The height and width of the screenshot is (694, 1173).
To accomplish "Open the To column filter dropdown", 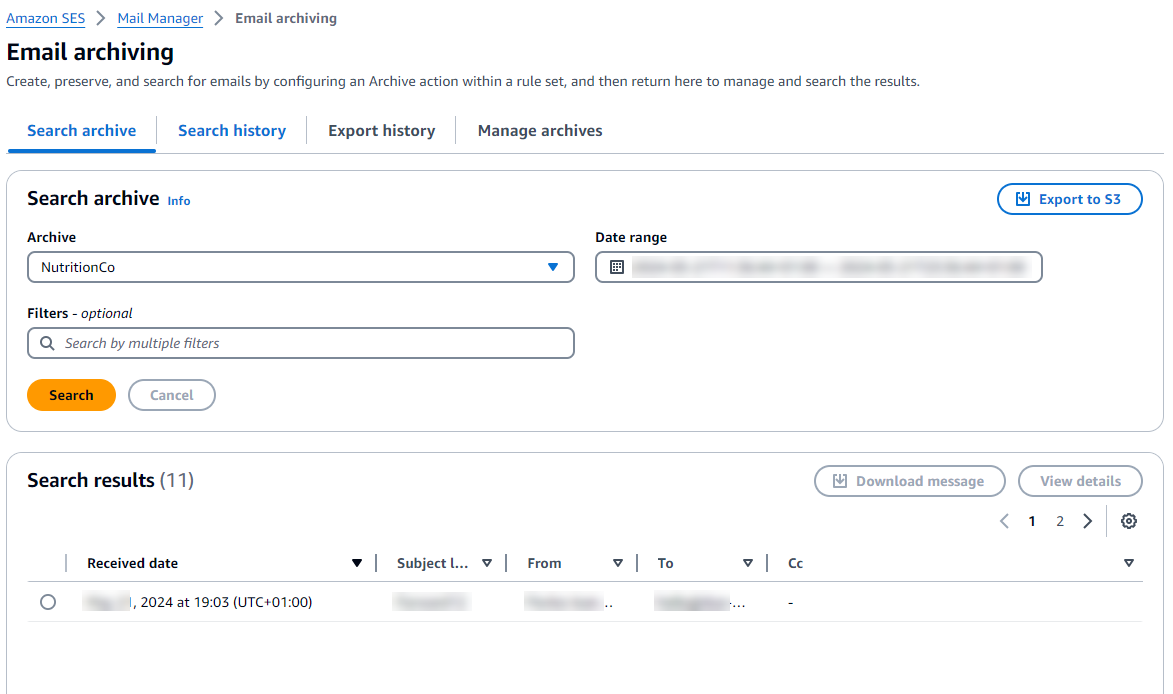I will (x=748, y=563).
